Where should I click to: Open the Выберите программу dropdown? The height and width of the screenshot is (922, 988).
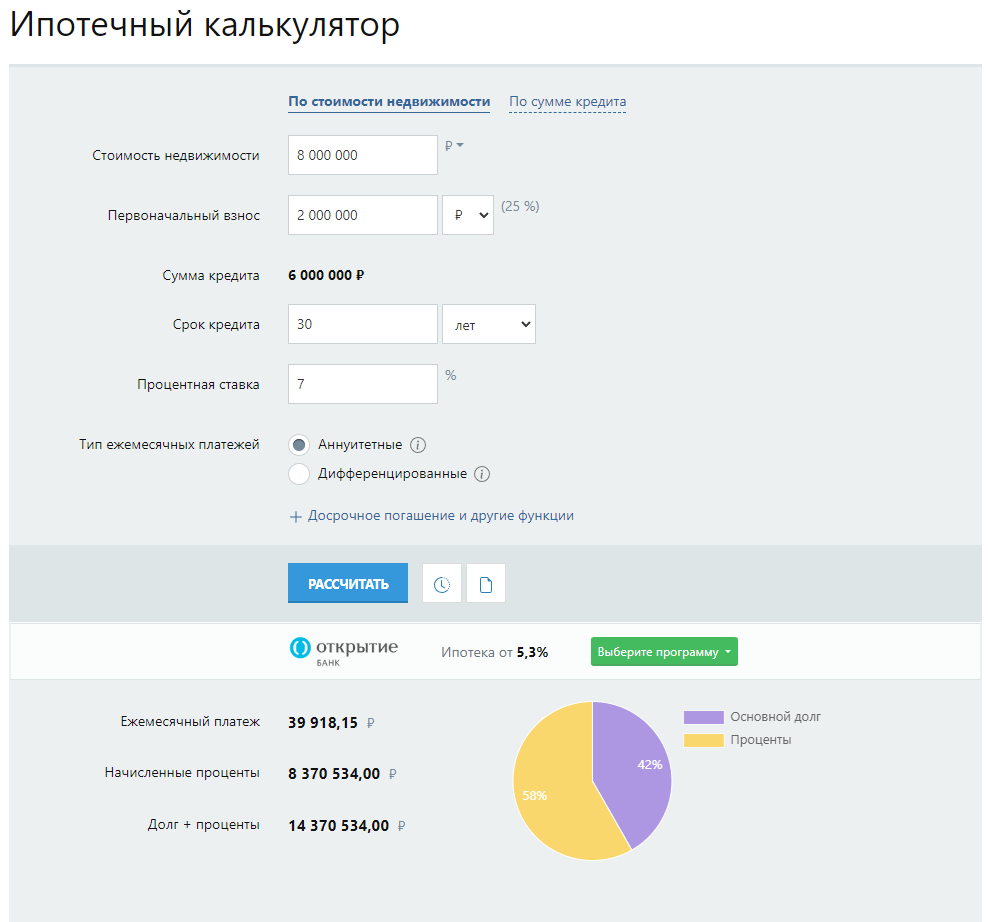[x=664, y=652]
